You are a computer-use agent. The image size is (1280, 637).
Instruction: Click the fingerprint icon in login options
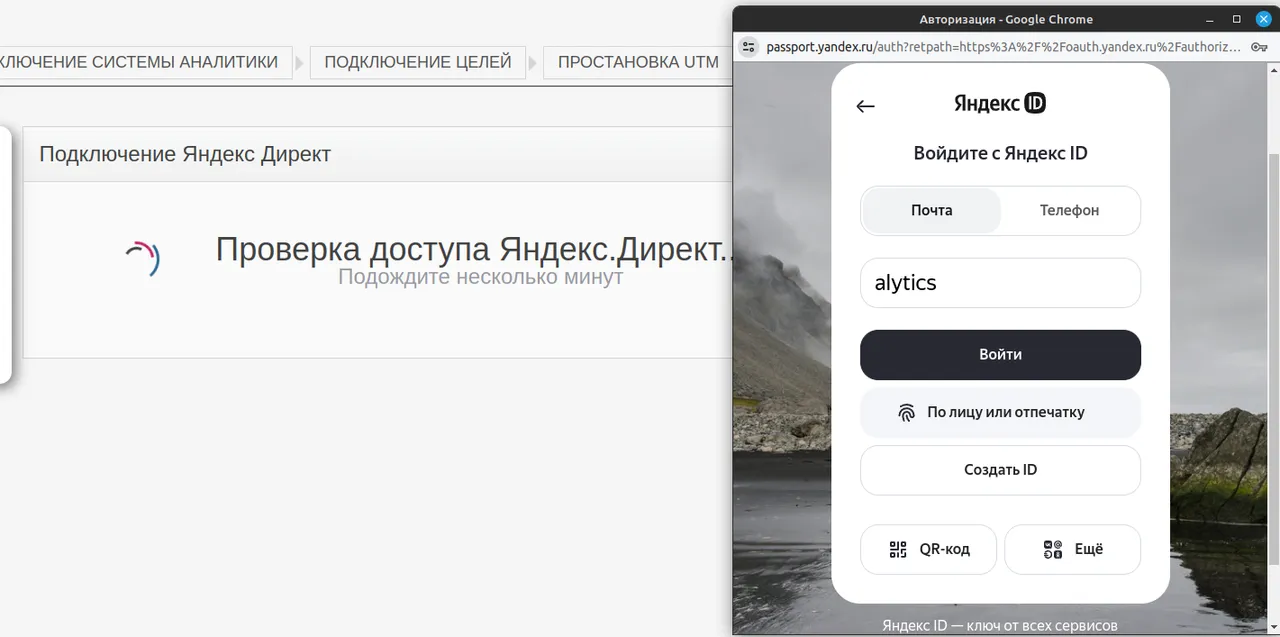[906, 412]
